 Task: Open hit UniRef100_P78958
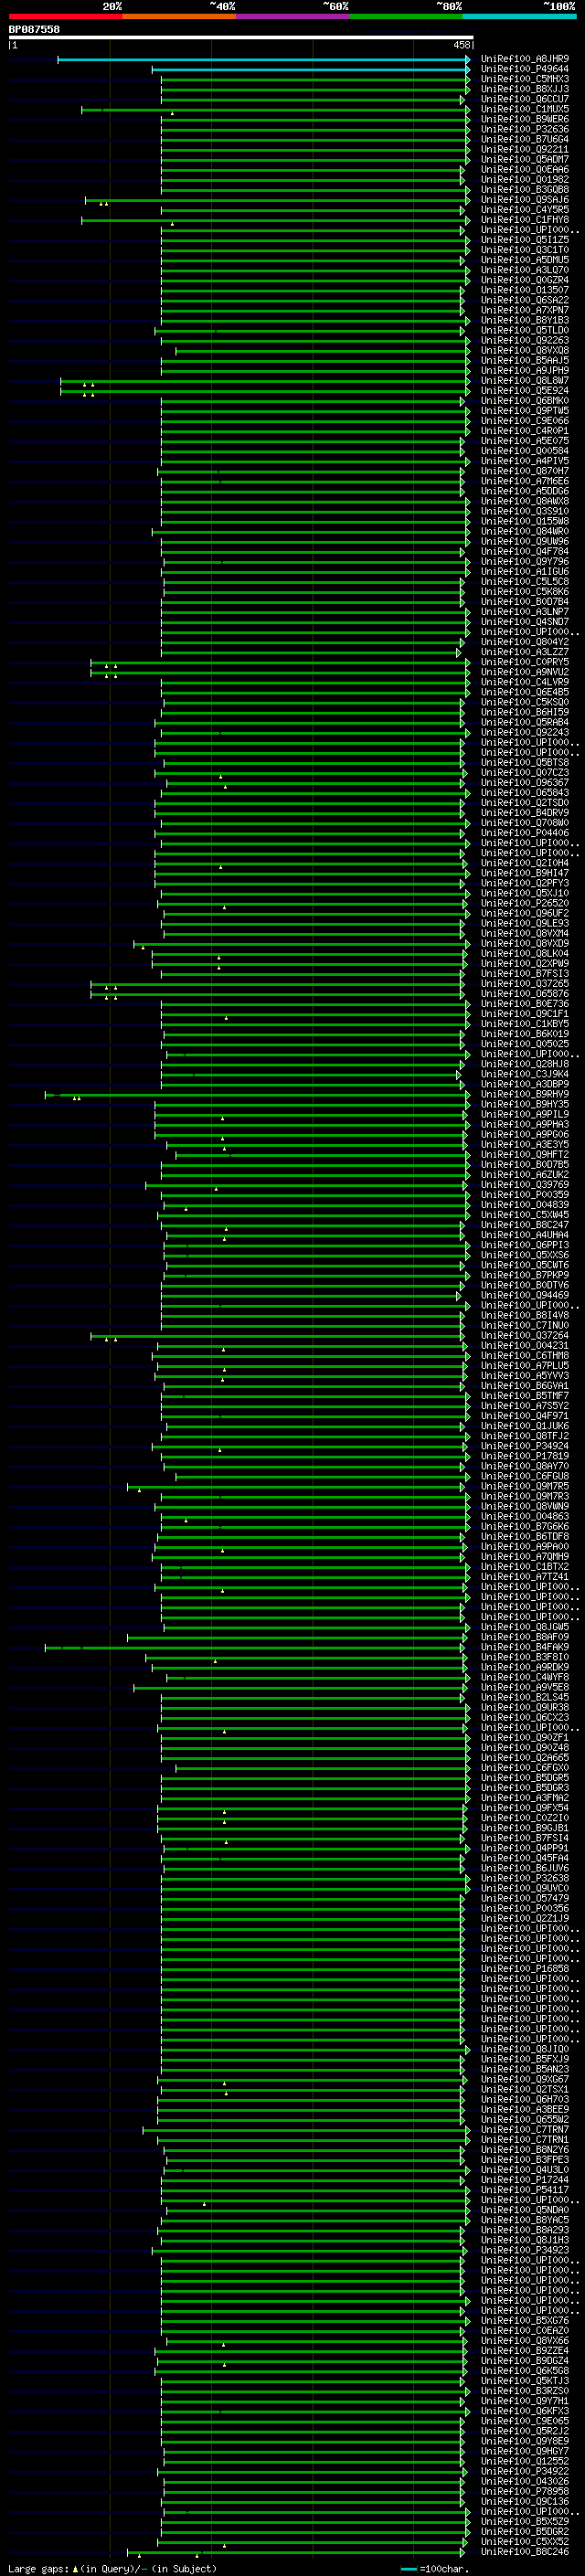coord(525,2491)
